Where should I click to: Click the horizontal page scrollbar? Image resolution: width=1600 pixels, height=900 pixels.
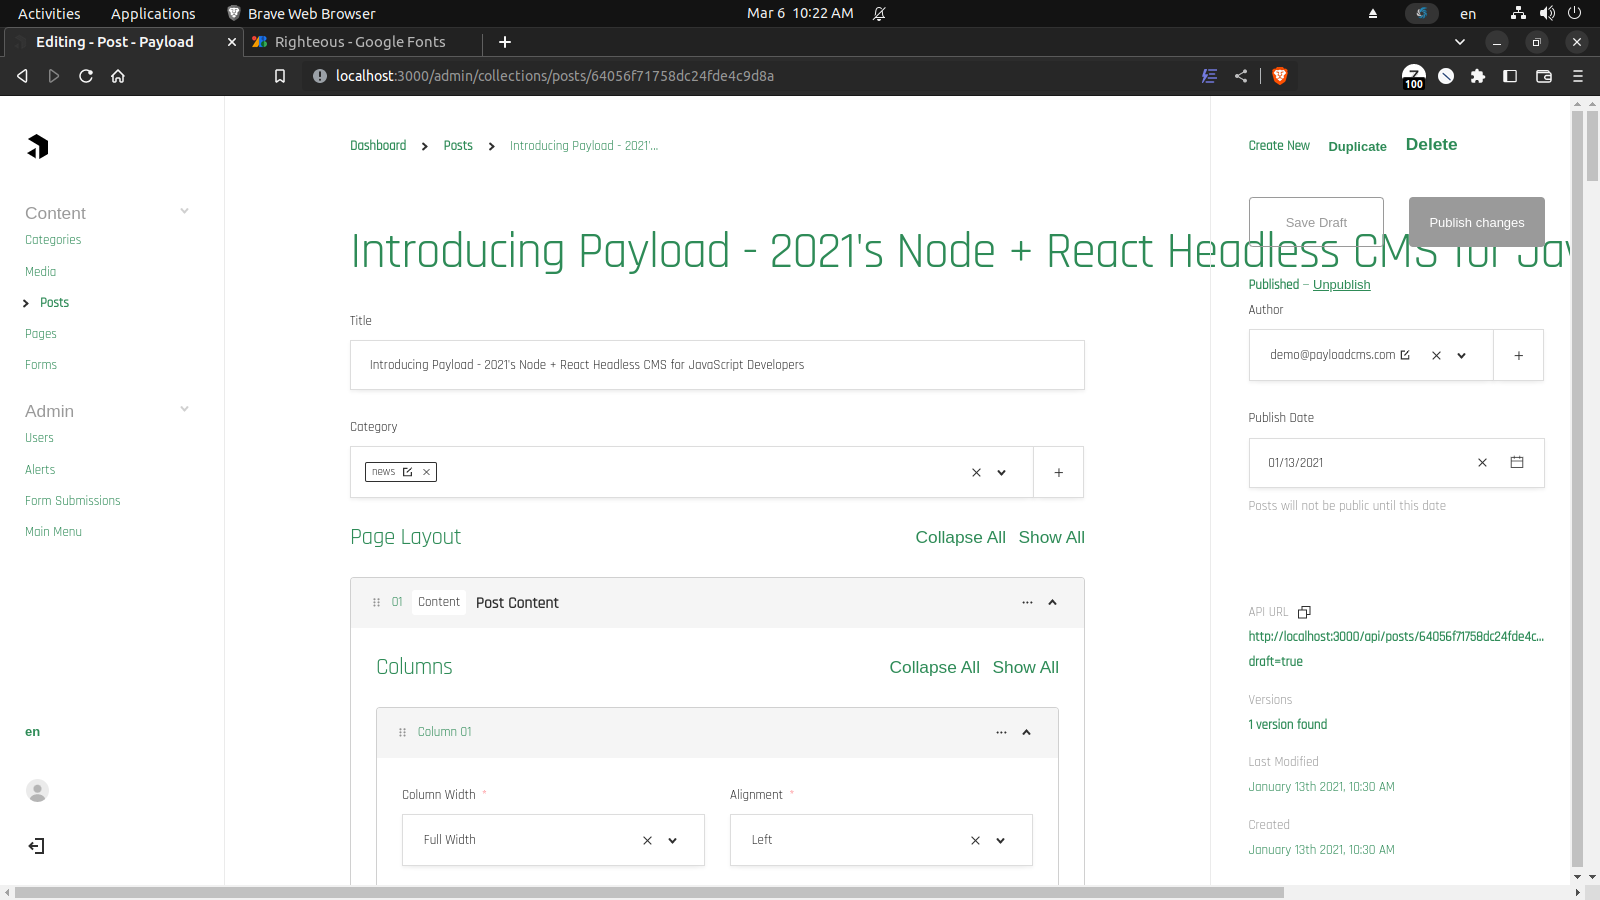pos(650,892)
